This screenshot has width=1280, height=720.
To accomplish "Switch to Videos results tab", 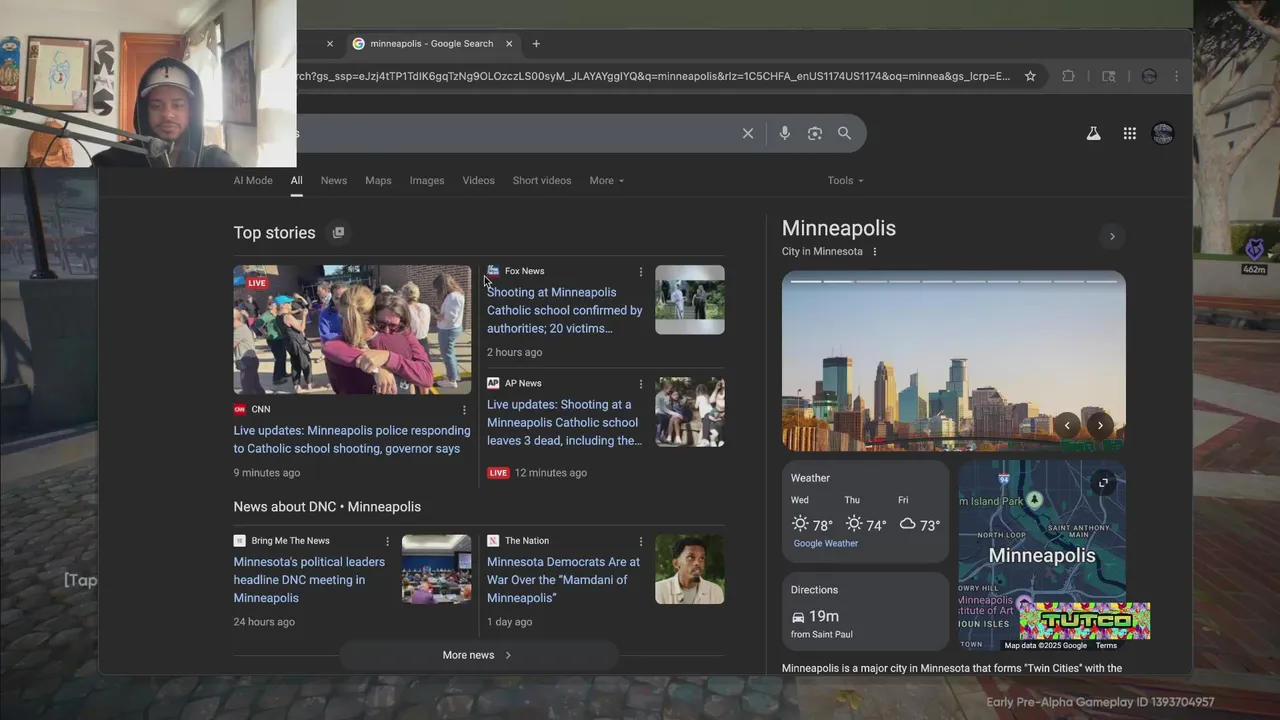I will pyautogui.click(x=479, y=181).
